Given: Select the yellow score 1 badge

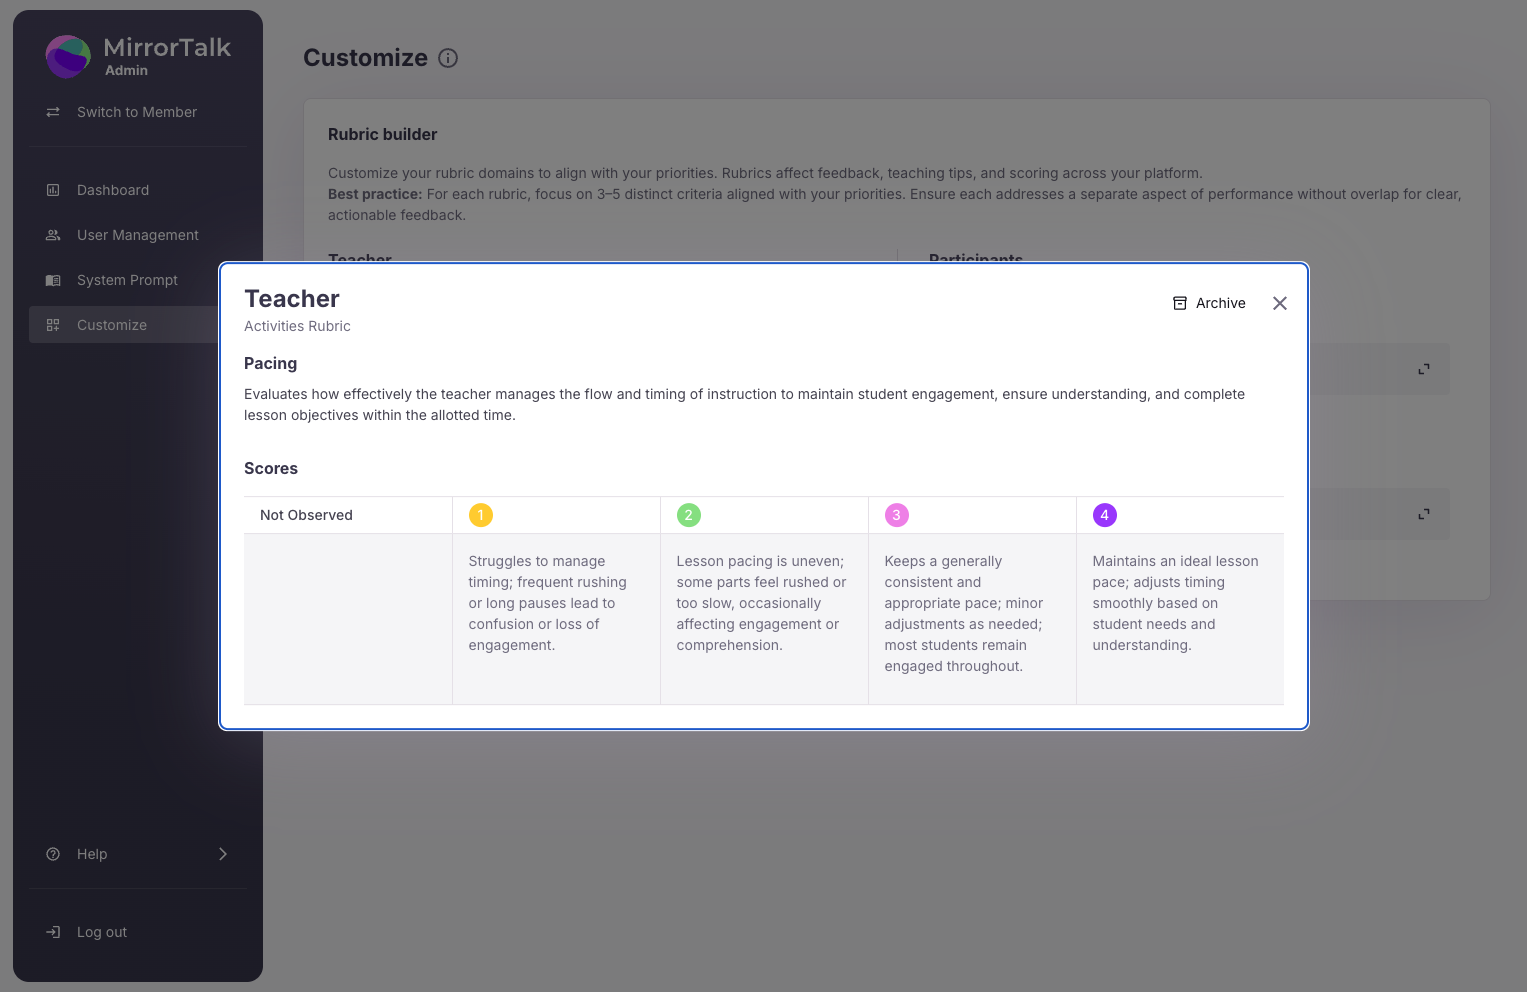Looking at the screenshot, I should tap(480, 515).
